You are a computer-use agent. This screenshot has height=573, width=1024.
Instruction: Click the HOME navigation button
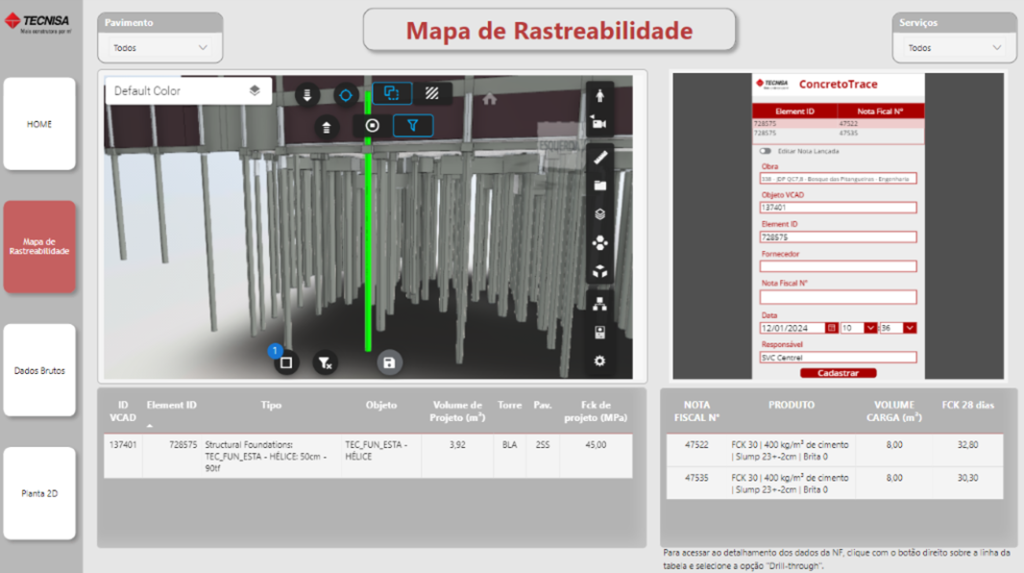pos(40,124)
